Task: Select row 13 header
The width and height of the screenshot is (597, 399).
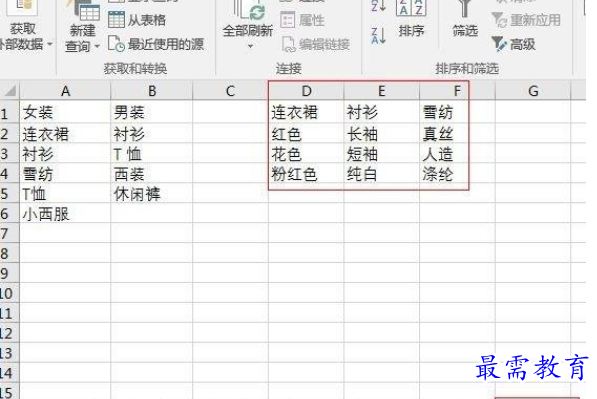Action: click(x=9, y=353)
